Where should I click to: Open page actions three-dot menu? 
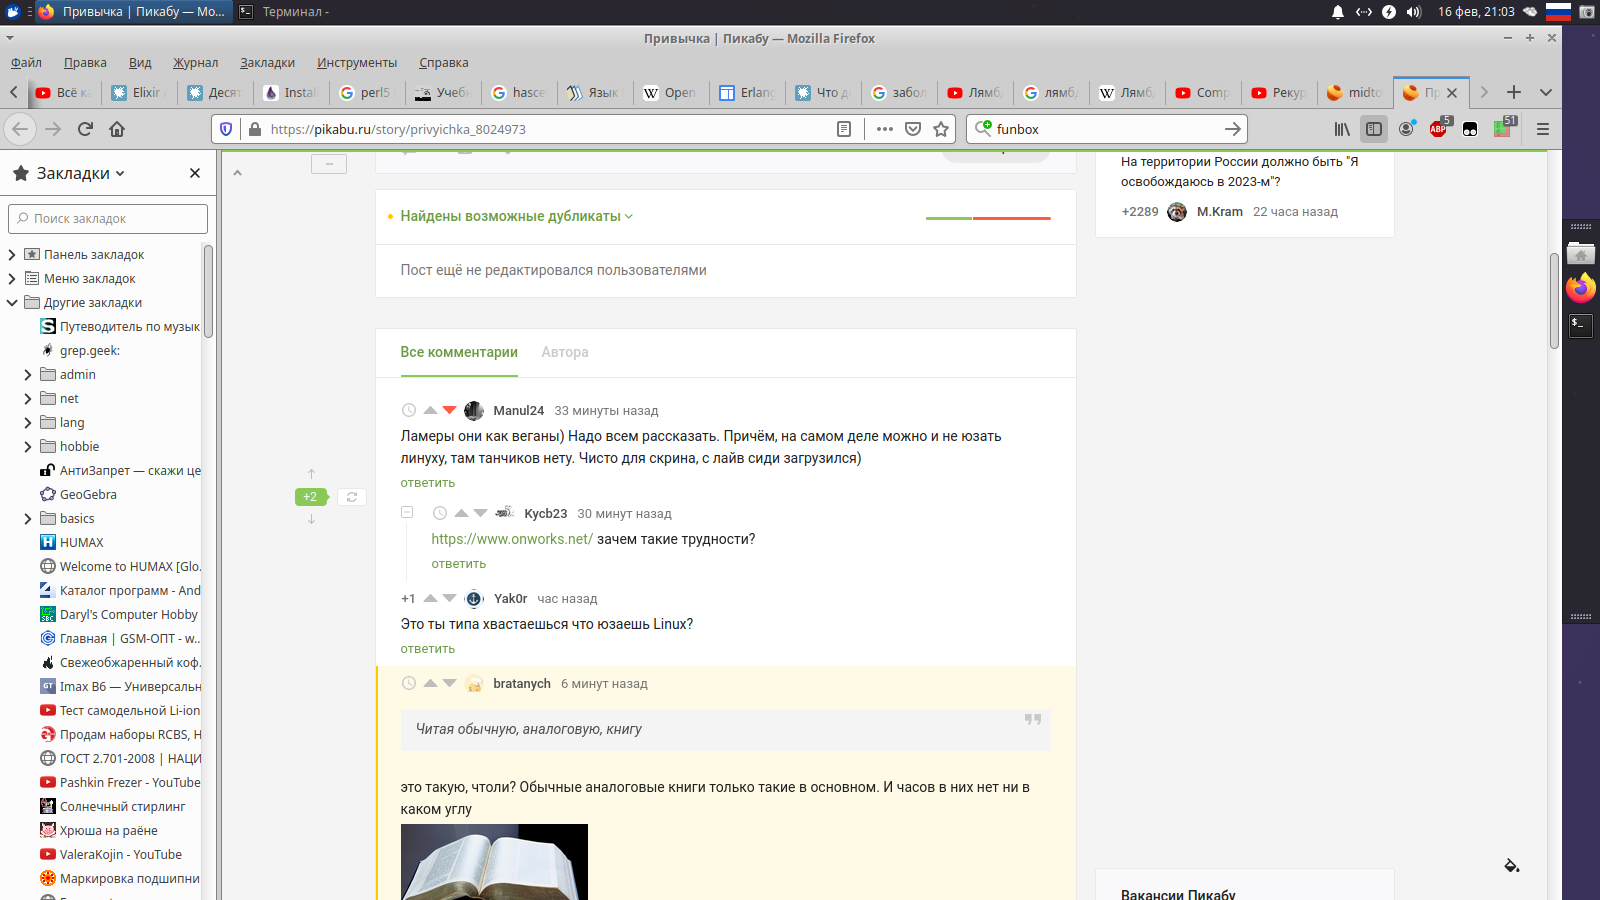(885, 129)
